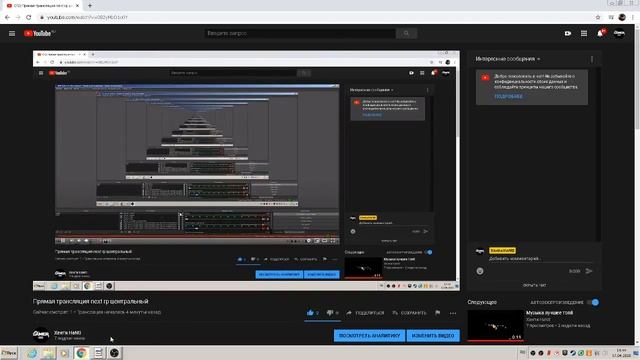Expand the top chat mode dropdown
The height and width of the screenshot is (360, 640).
[508, 59]
